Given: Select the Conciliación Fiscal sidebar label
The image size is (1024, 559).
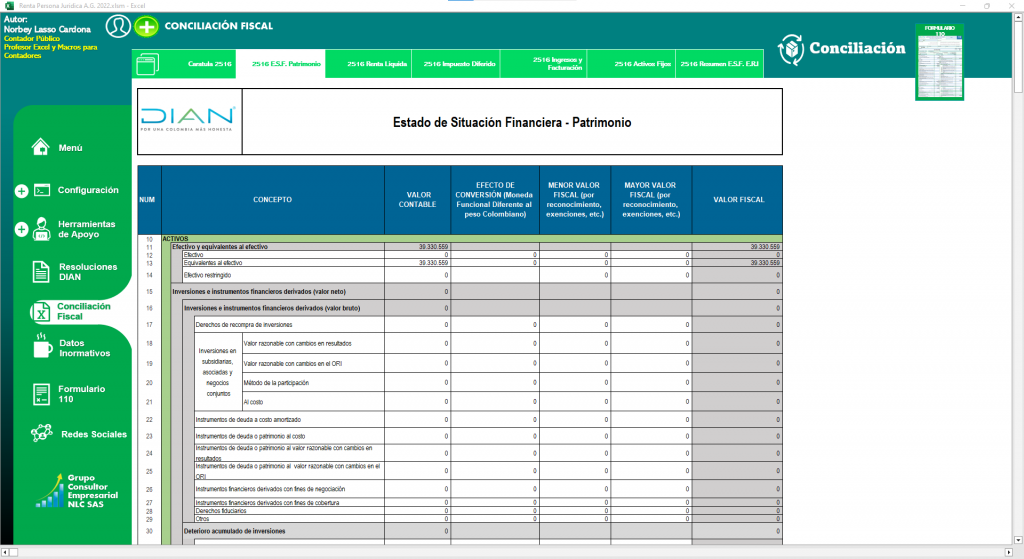Looking at the screenshot, I should click(84, 311).
